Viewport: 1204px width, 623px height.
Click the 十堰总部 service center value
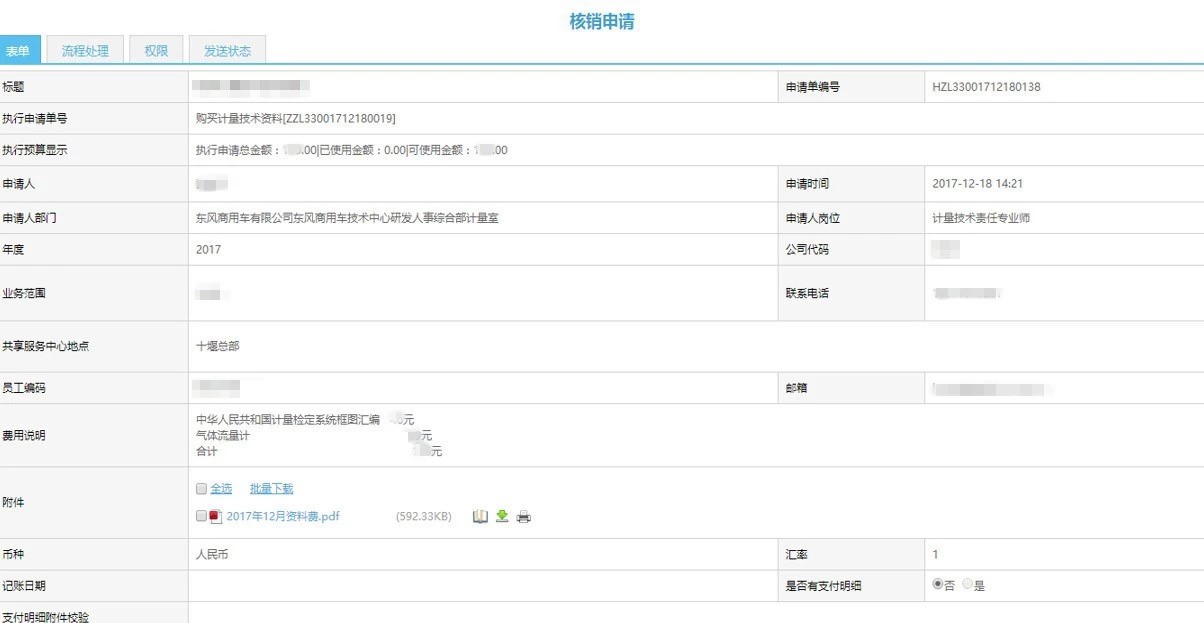coord(218,347)
